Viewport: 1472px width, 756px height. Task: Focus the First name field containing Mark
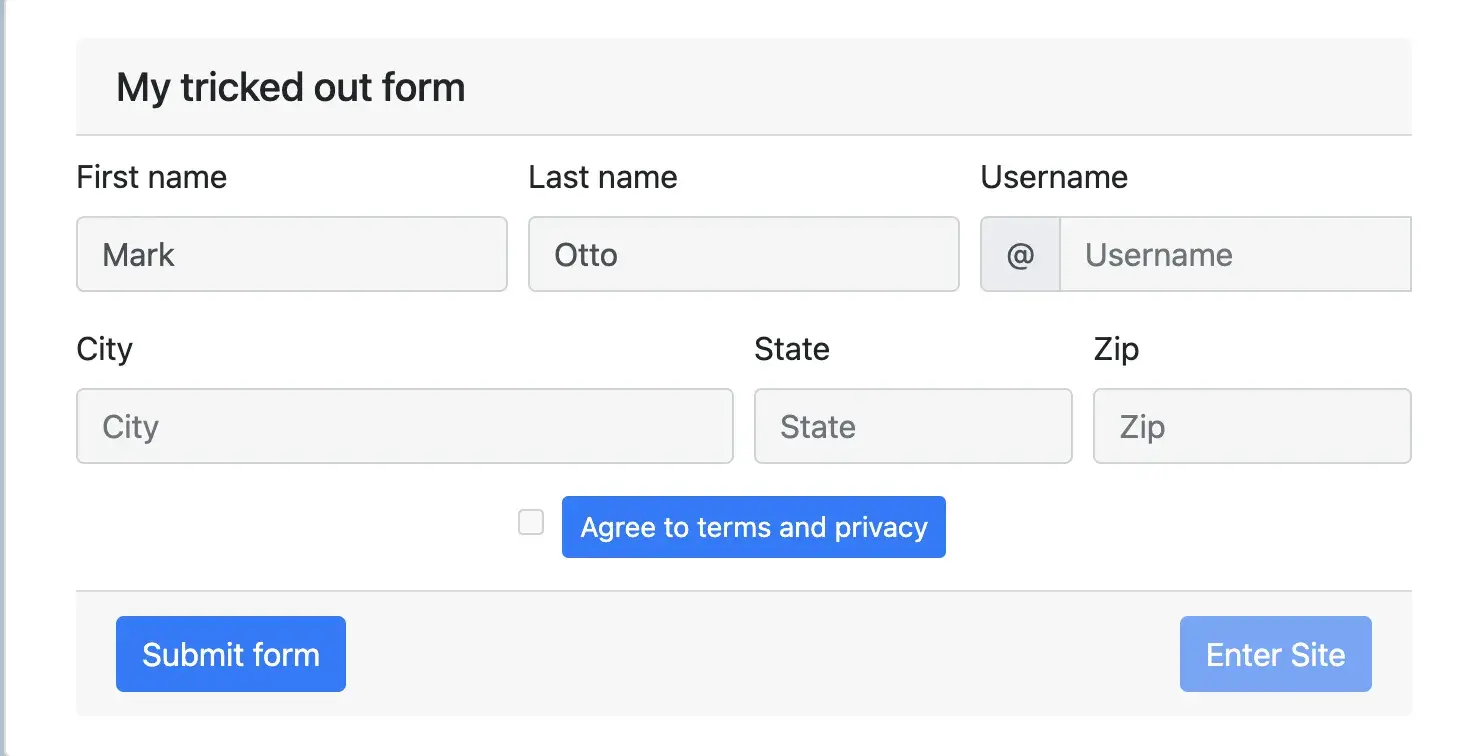292,255
